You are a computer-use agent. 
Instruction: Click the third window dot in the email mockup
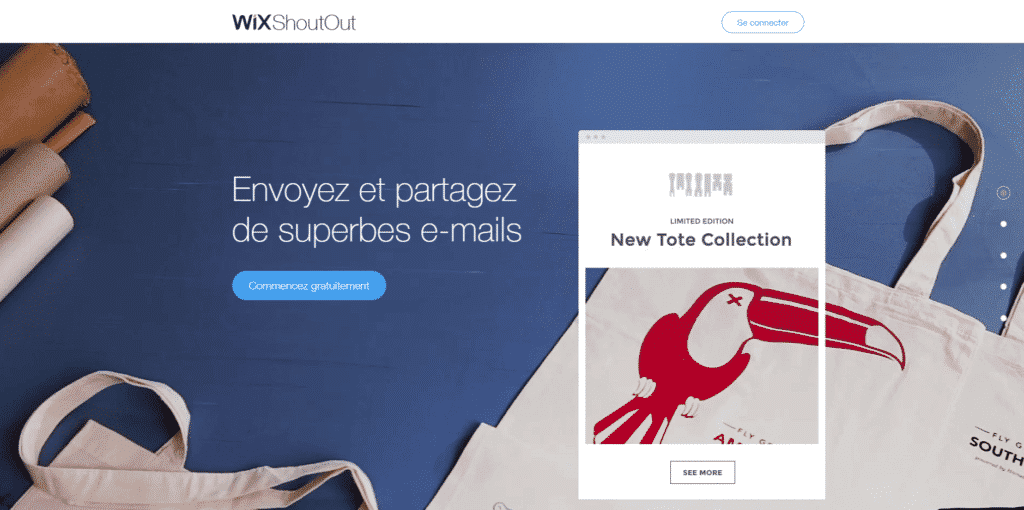(x=603, y=137)
